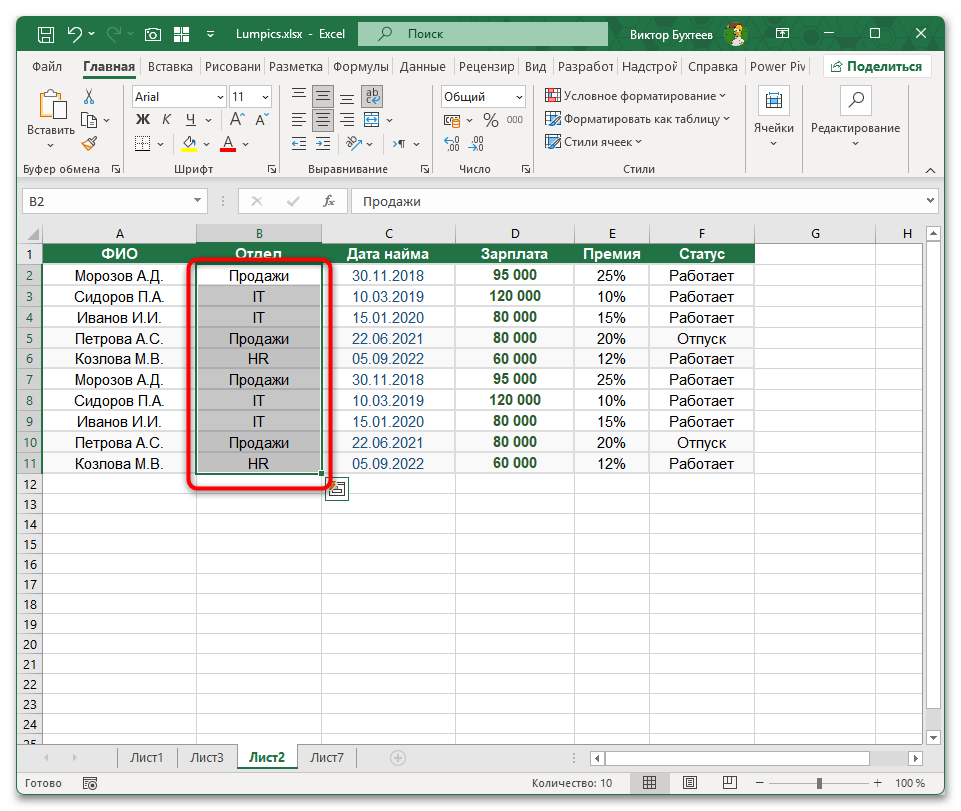Align text to the right
The width and height of the screenshot is (961, 811).
(347, 120)
